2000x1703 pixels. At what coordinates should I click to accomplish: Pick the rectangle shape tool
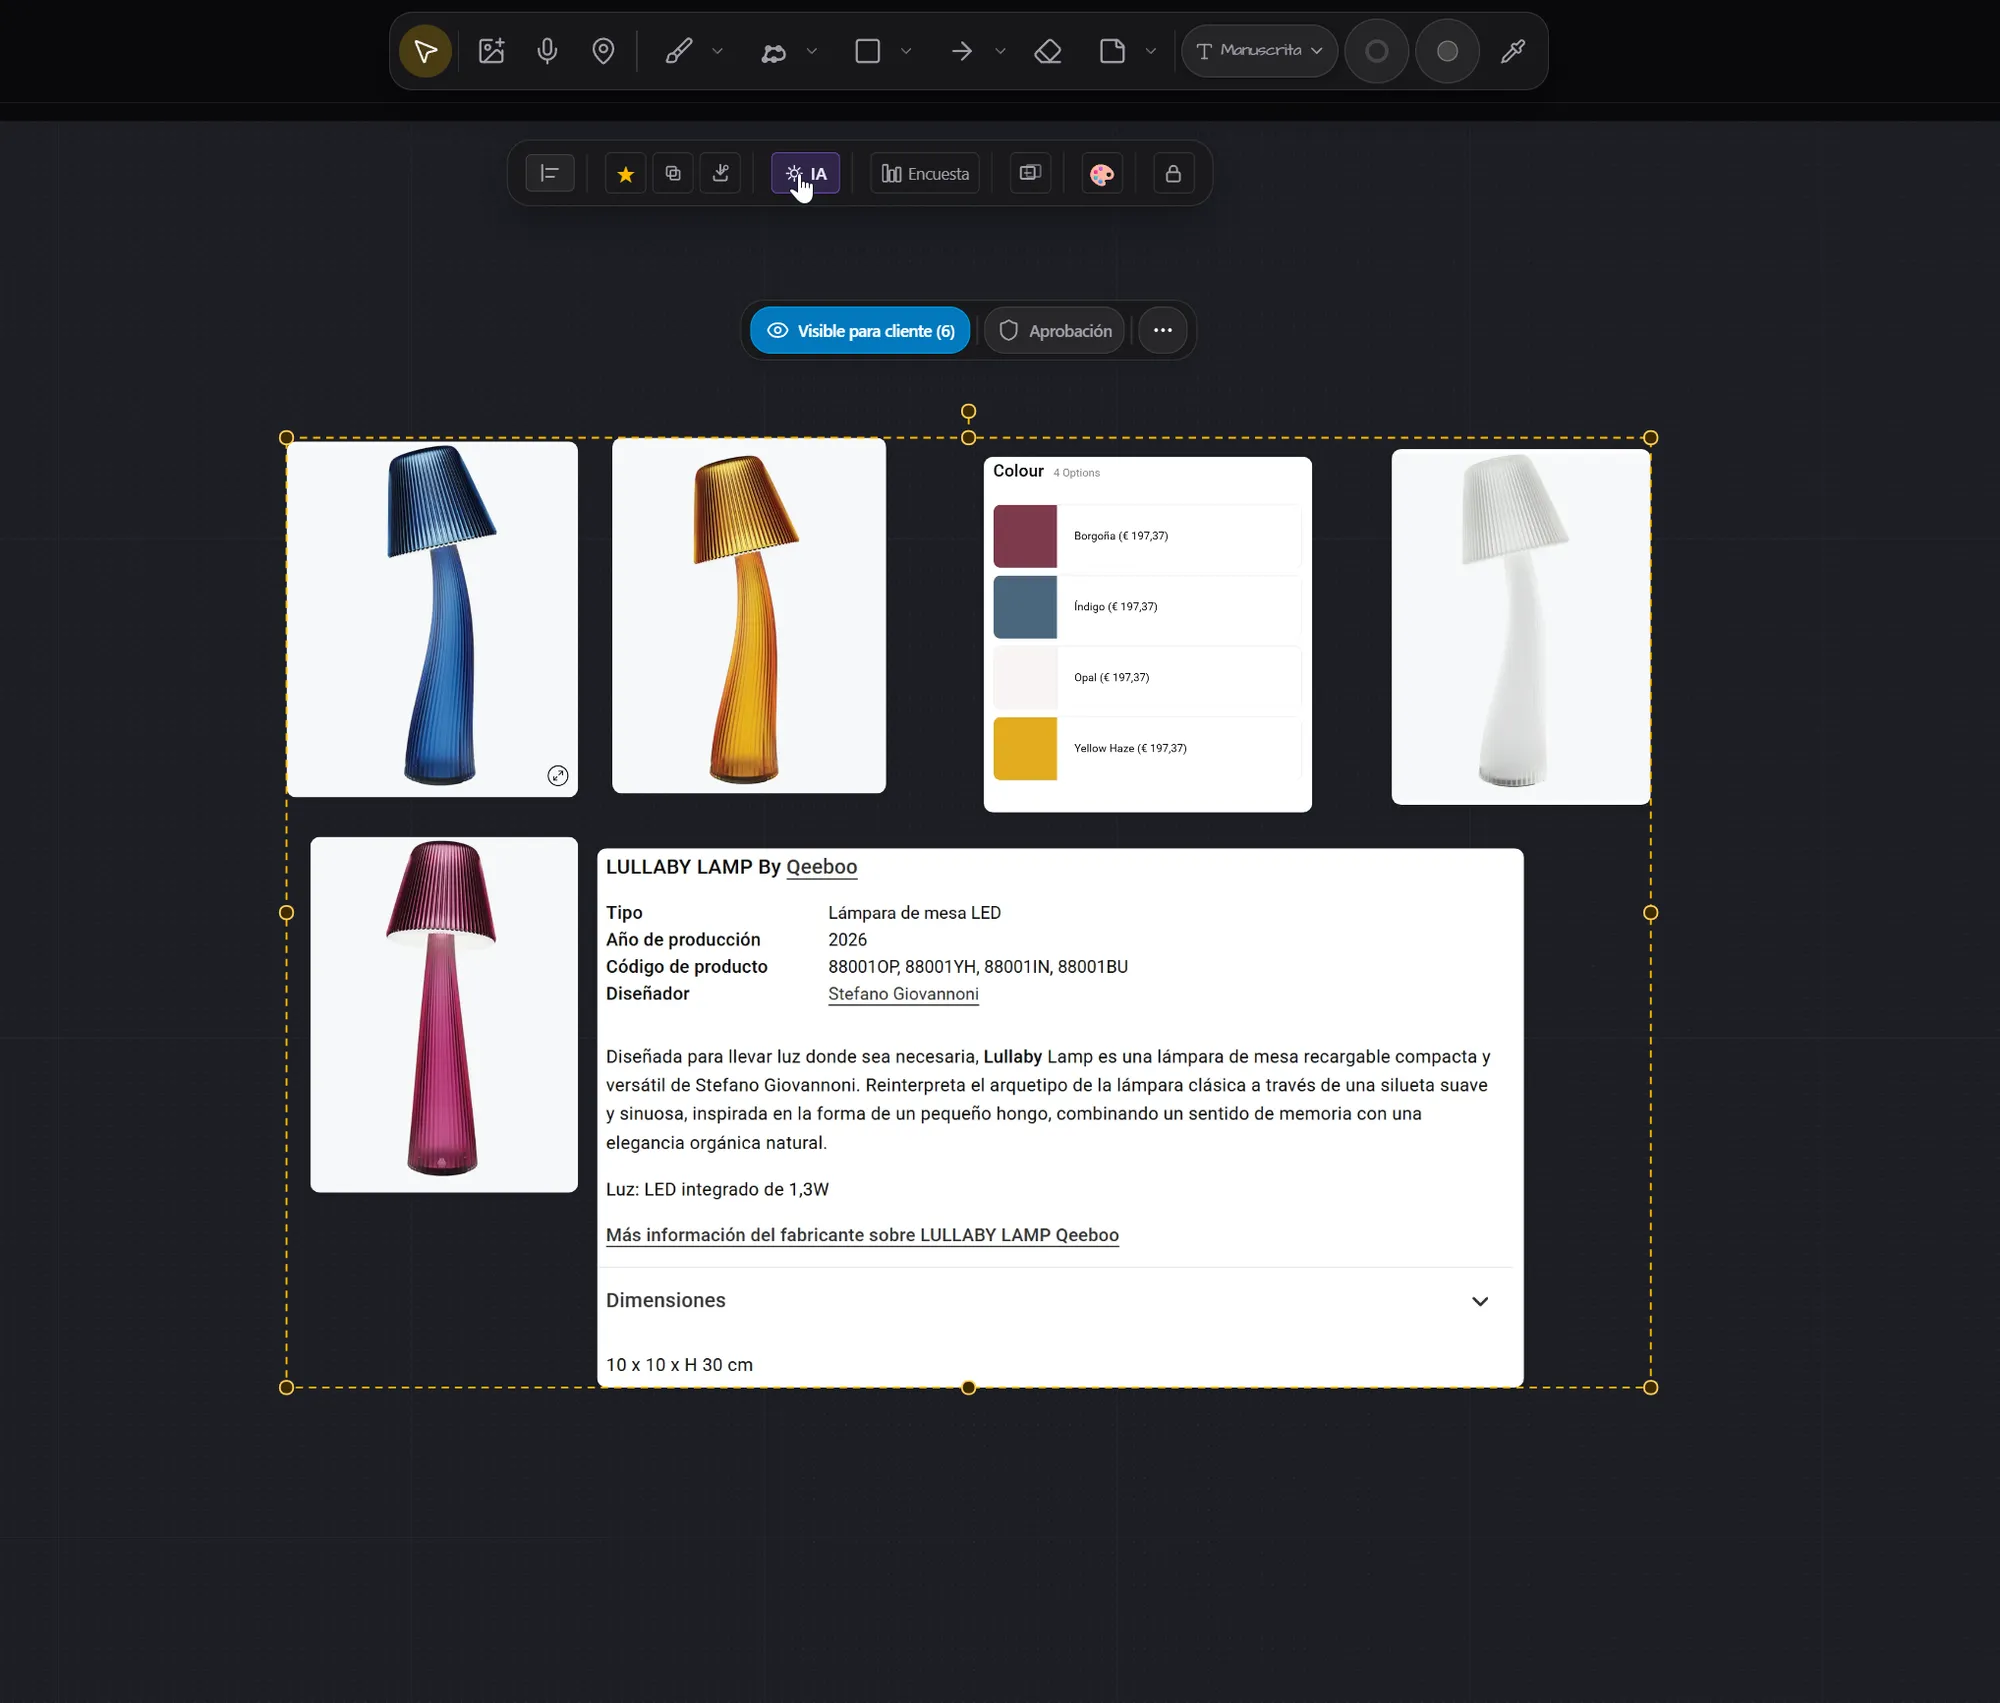click(867, 51)
